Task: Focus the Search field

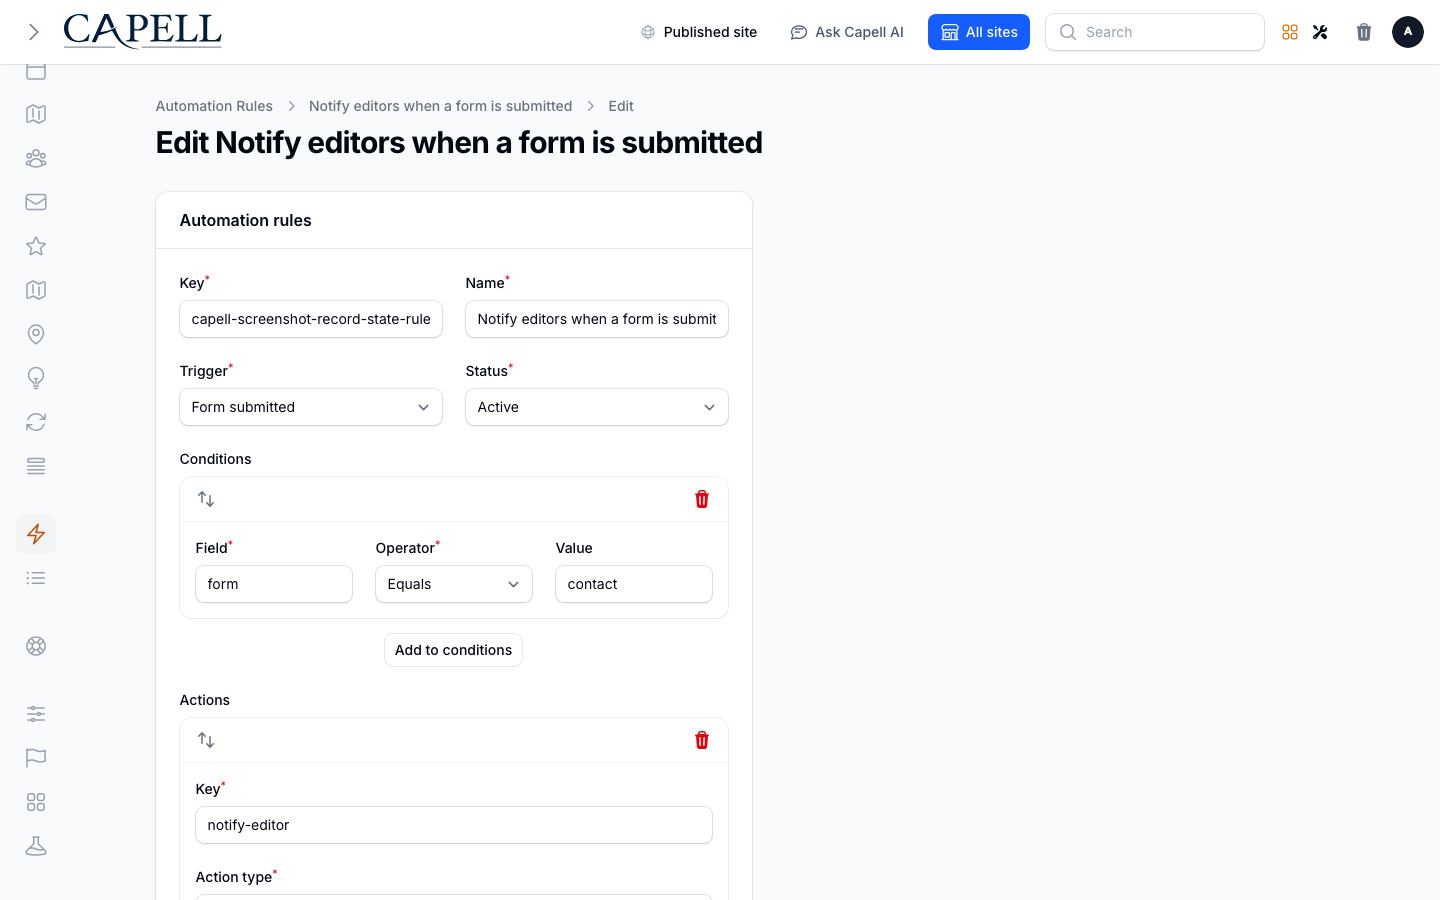Action: pyautogui.click(x=1155, y=32)
